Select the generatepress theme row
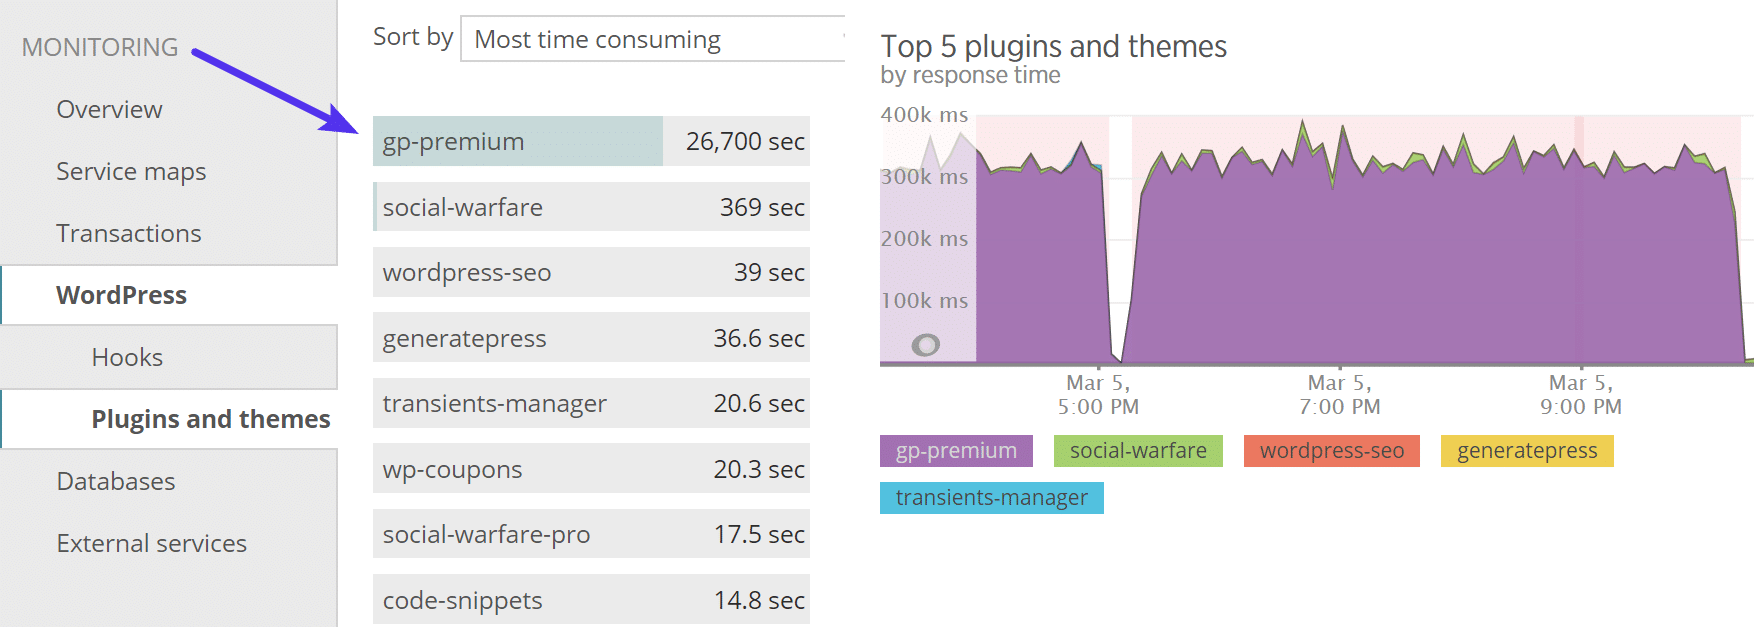 [590, 338]
